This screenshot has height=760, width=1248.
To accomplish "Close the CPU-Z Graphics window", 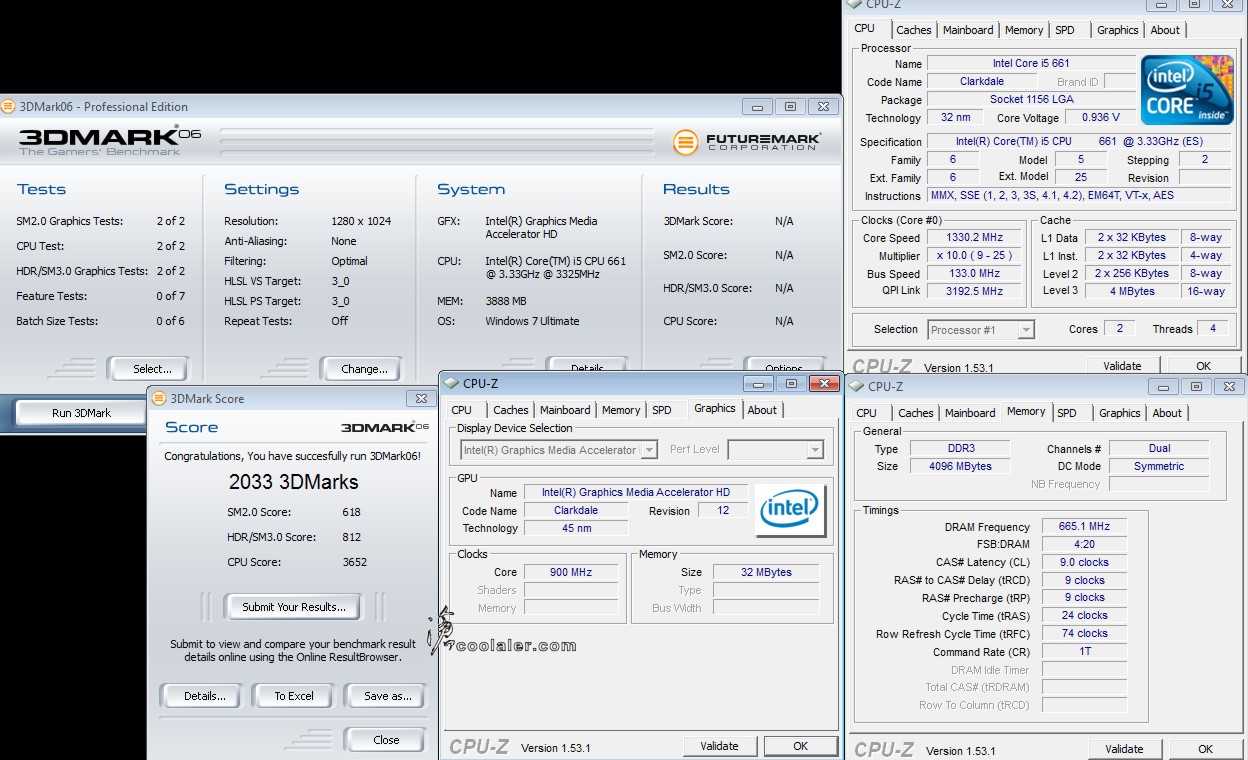I will tap(825, 383).
